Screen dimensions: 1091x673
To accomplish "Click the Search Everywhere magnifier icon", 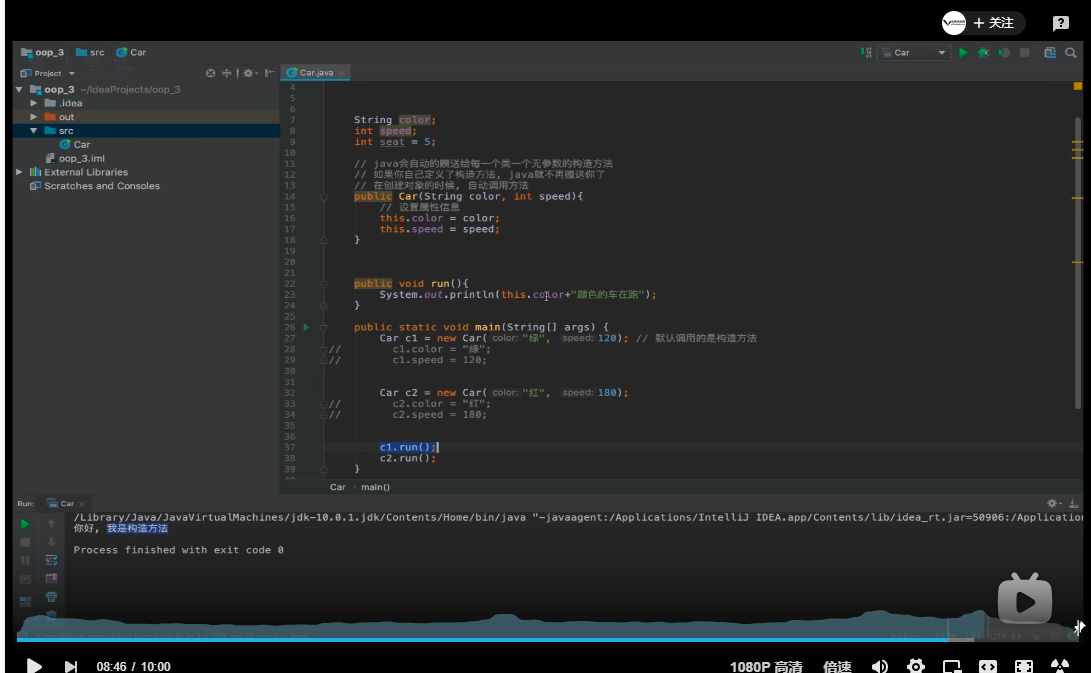I will click(x=1071, y=53).
